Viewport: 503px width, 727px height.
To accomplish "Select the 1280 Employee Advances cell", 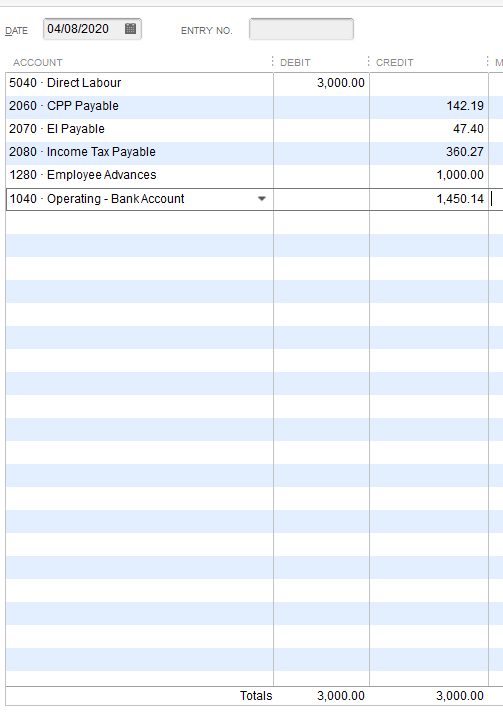I will (x=140, y=176).
